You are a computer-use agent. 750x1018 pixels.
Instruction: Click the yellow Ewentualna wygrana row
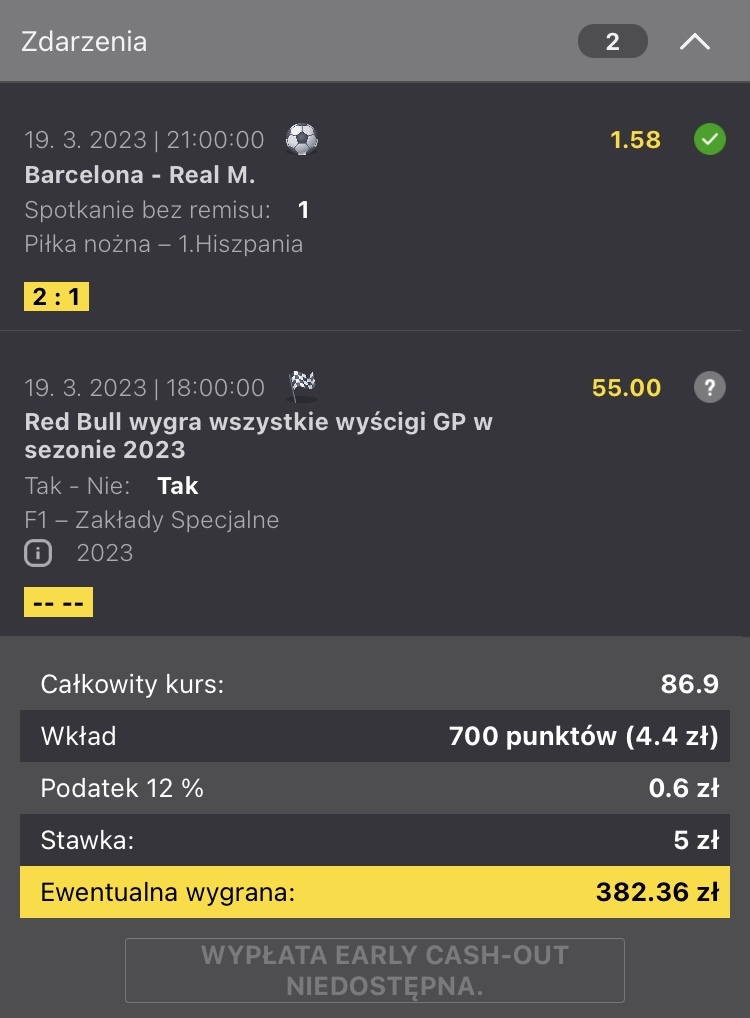click(x=375, y=892)
